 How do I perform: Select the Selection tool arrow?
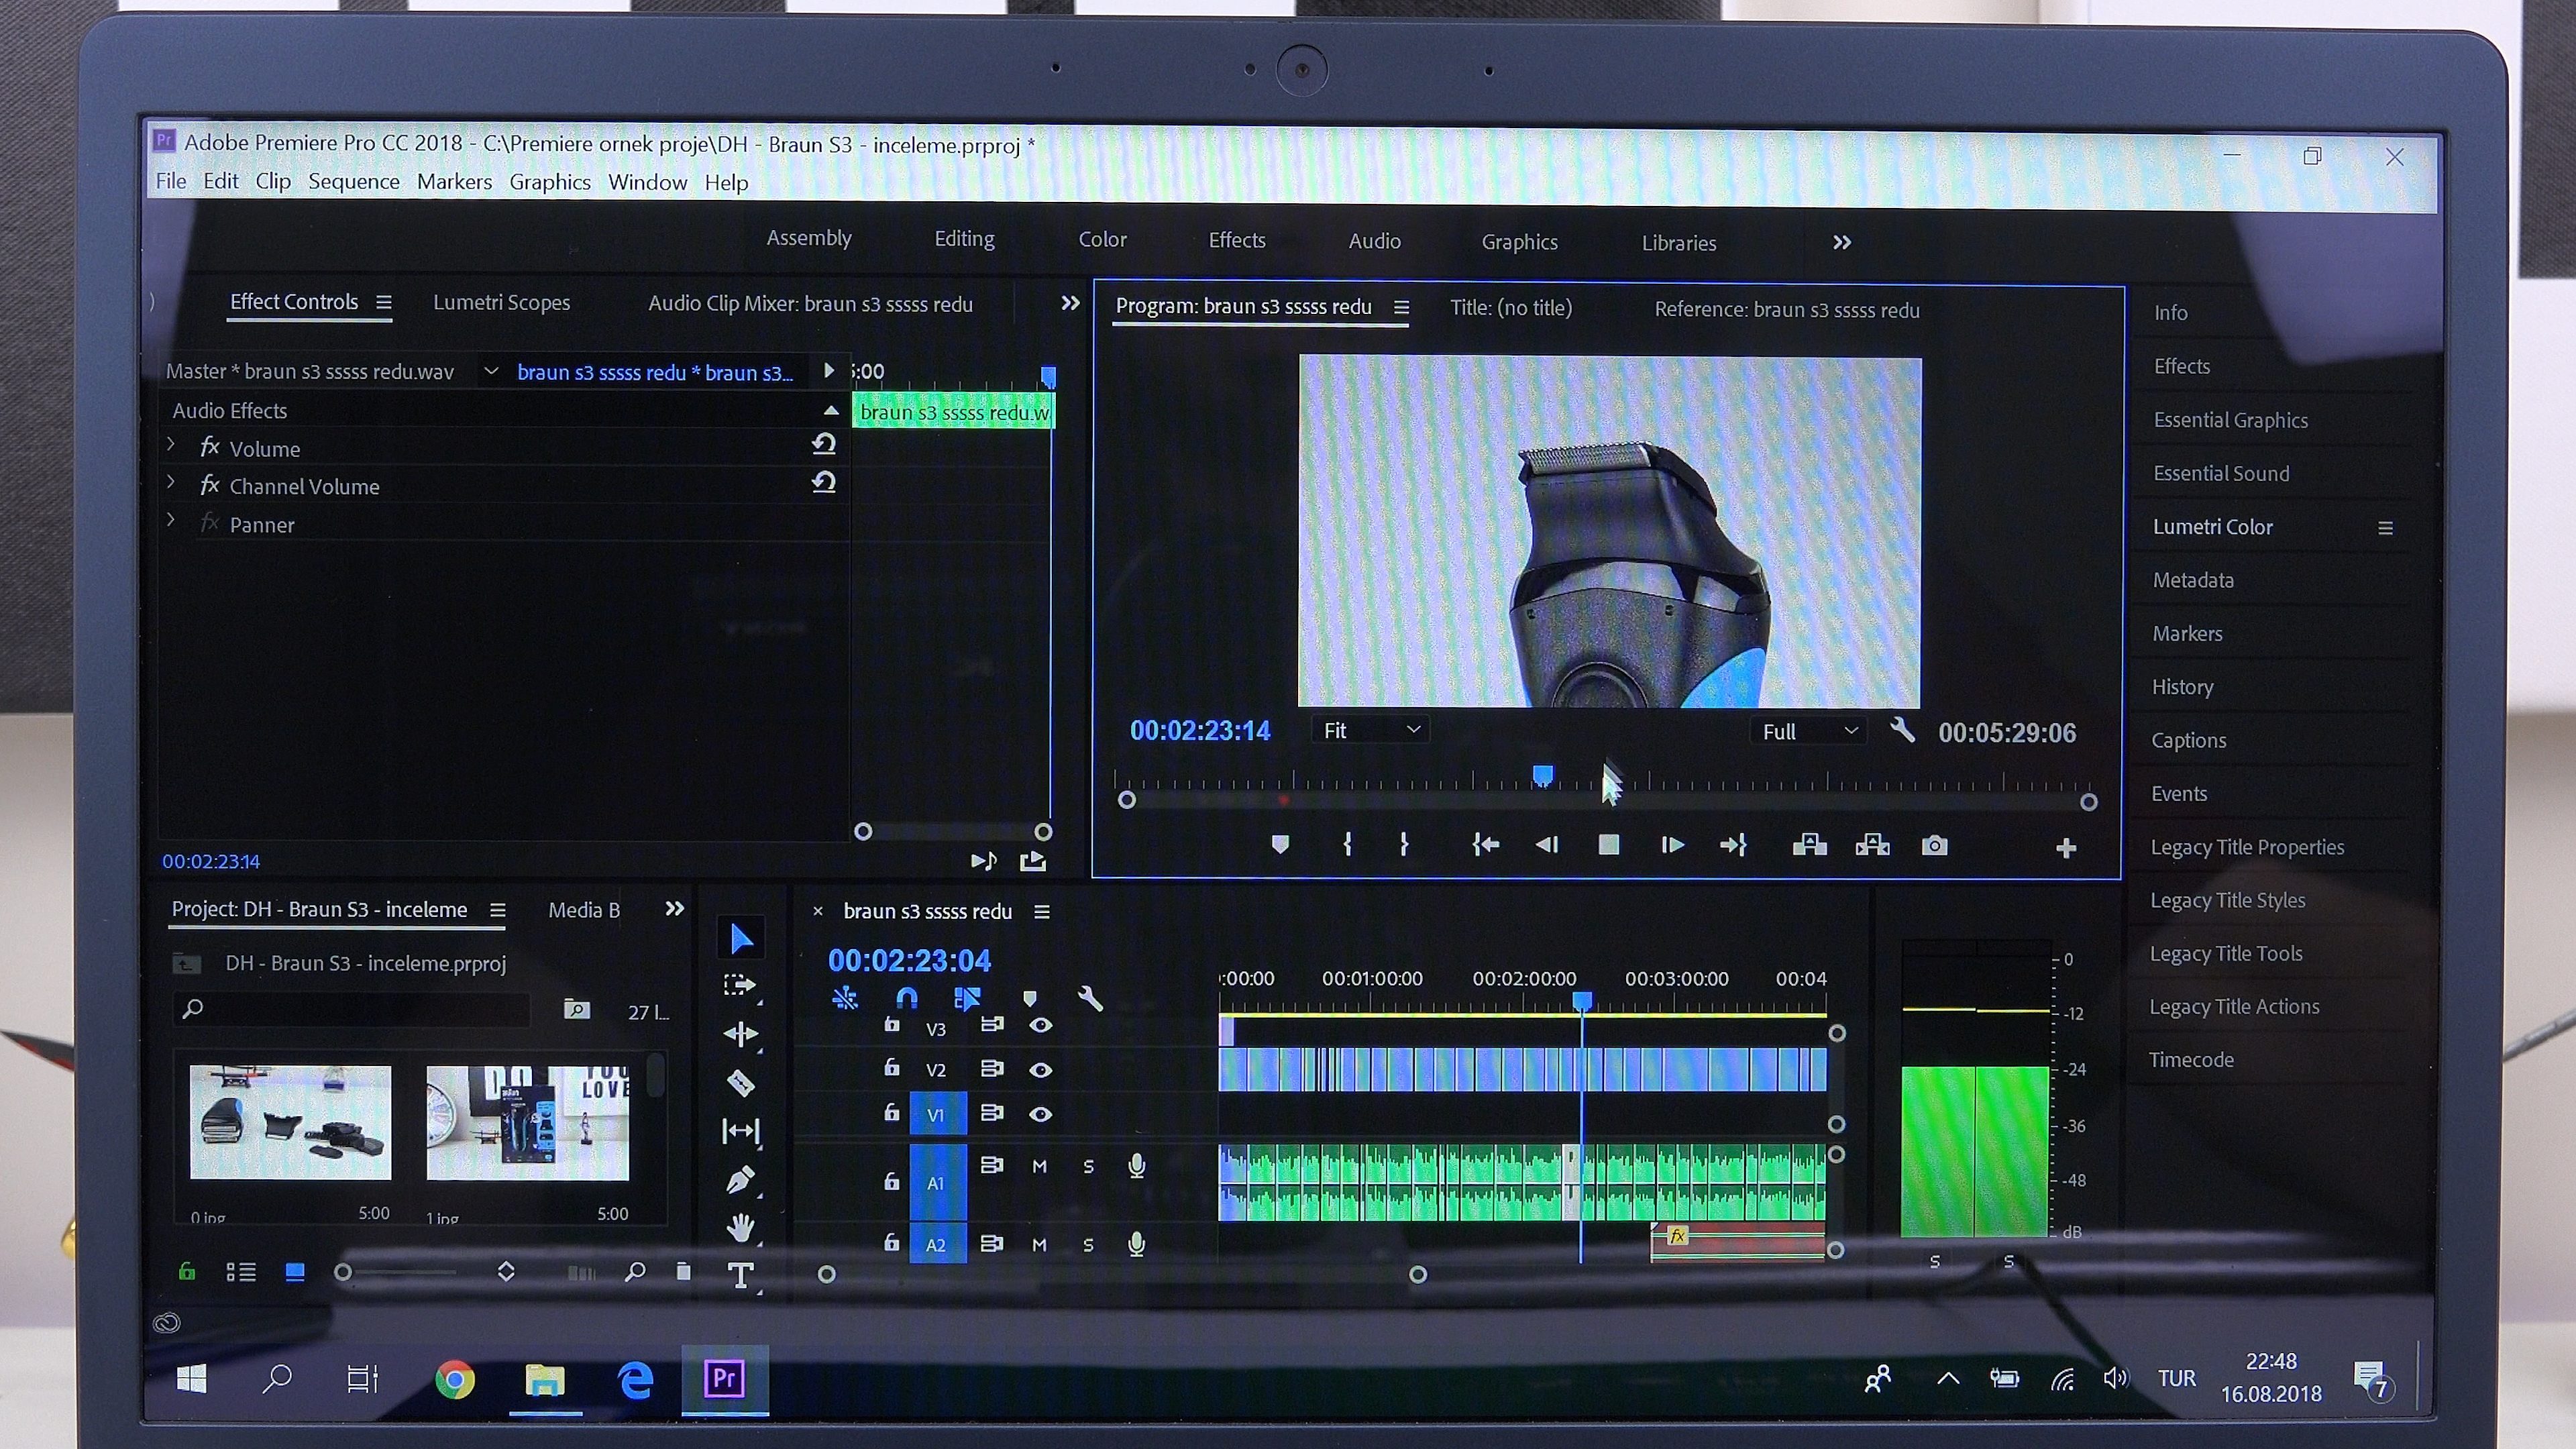741,939
